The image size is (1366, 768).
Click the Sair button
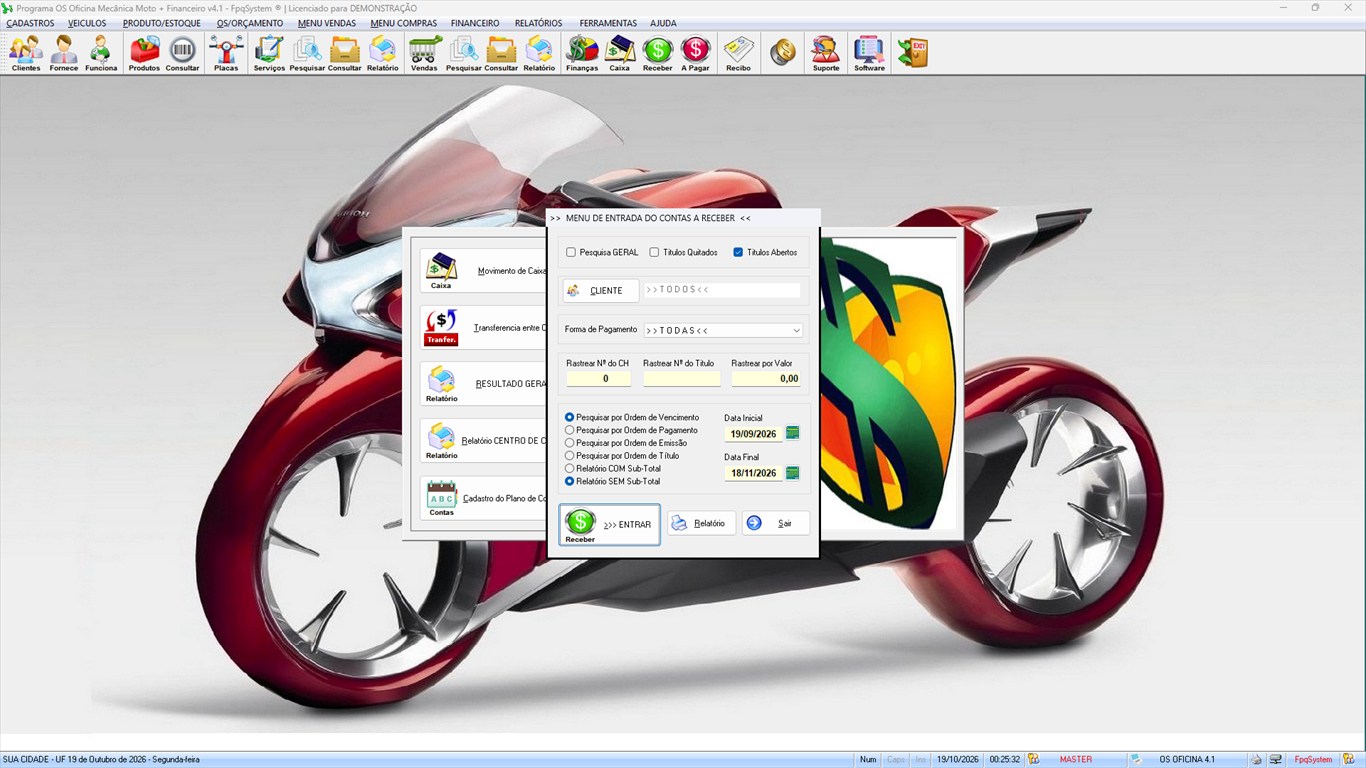776,523
